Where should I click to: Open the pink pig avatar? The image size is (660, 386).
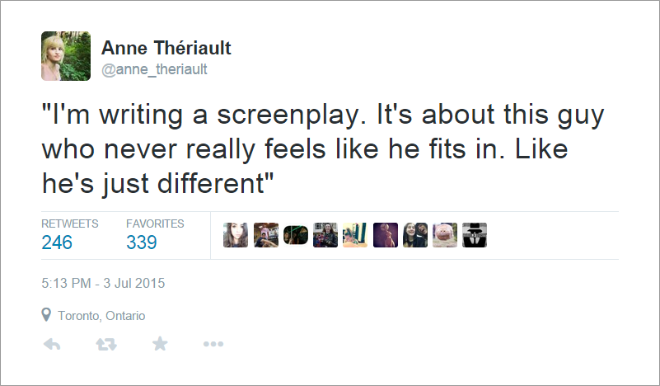pyautogui.click(x=445, y=235)
